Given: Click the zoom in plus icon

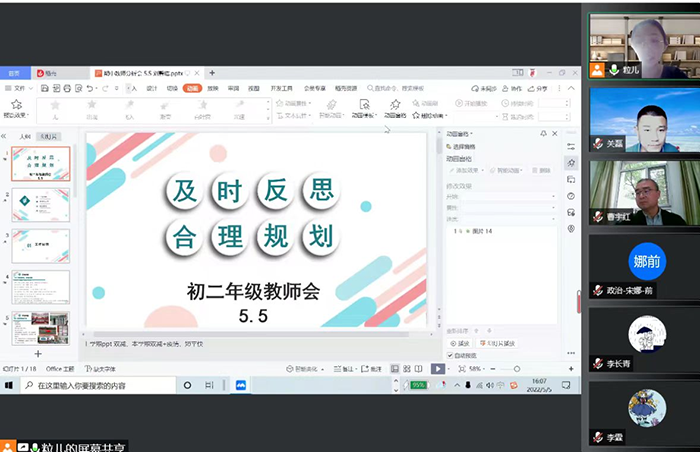Looking at the screenshot, I should coord(571,369).
